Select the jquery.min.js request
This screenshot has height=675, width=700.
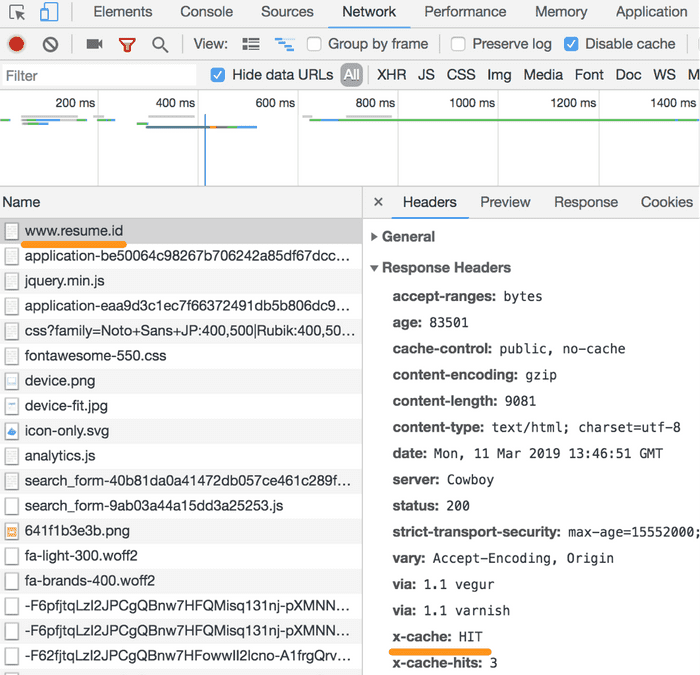point(64,281)
